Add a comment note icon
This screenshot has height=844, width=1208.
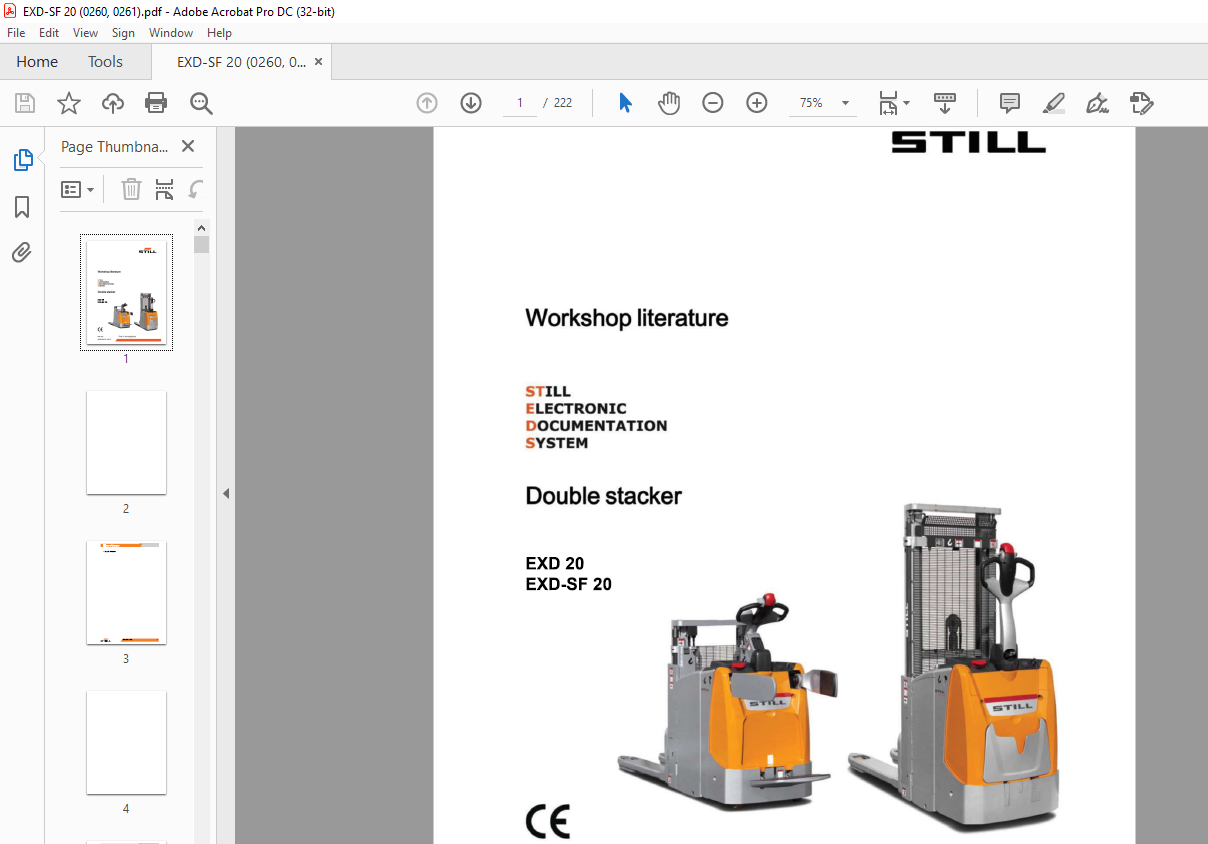tap(1010, 103)
